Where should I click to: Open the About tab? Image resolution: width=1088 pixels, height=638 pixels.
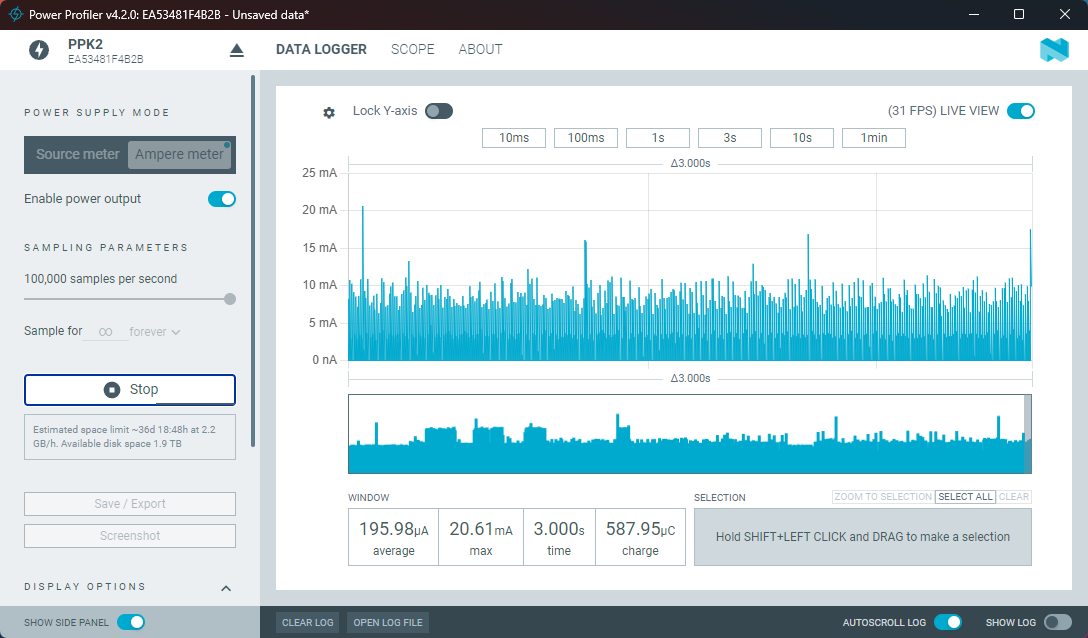pyautogui.click(x=480, y=49)
